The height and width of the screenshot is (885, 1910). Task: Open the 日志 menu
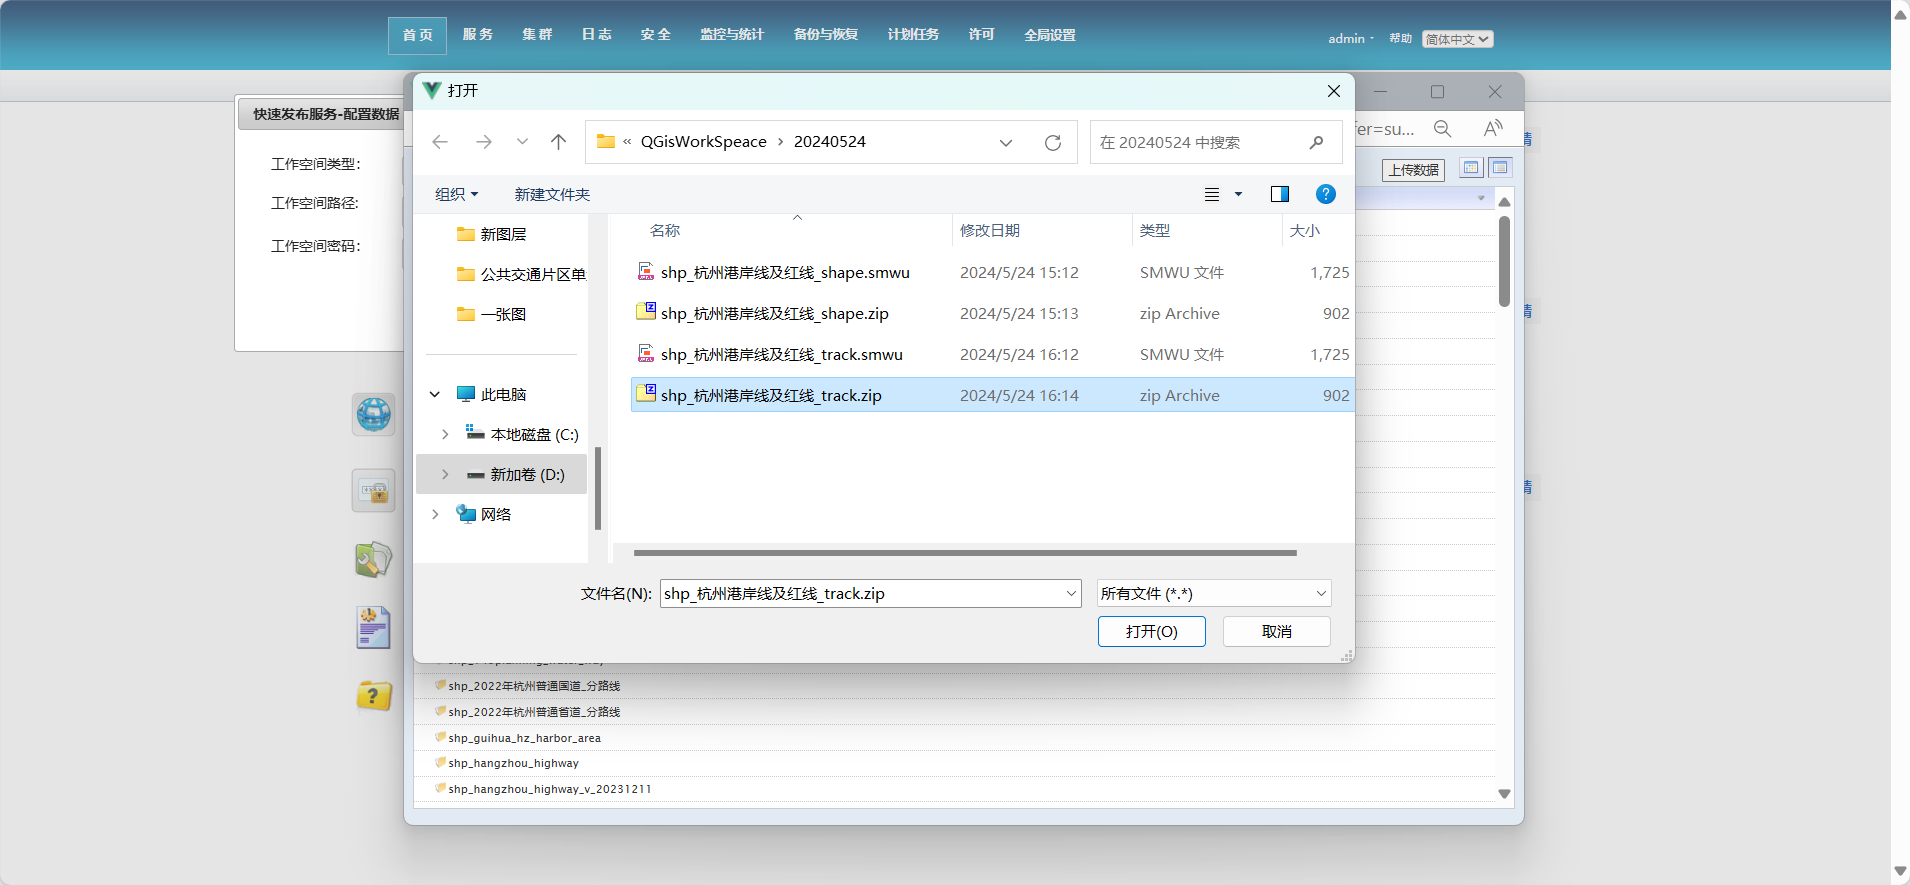click(597, 34)
